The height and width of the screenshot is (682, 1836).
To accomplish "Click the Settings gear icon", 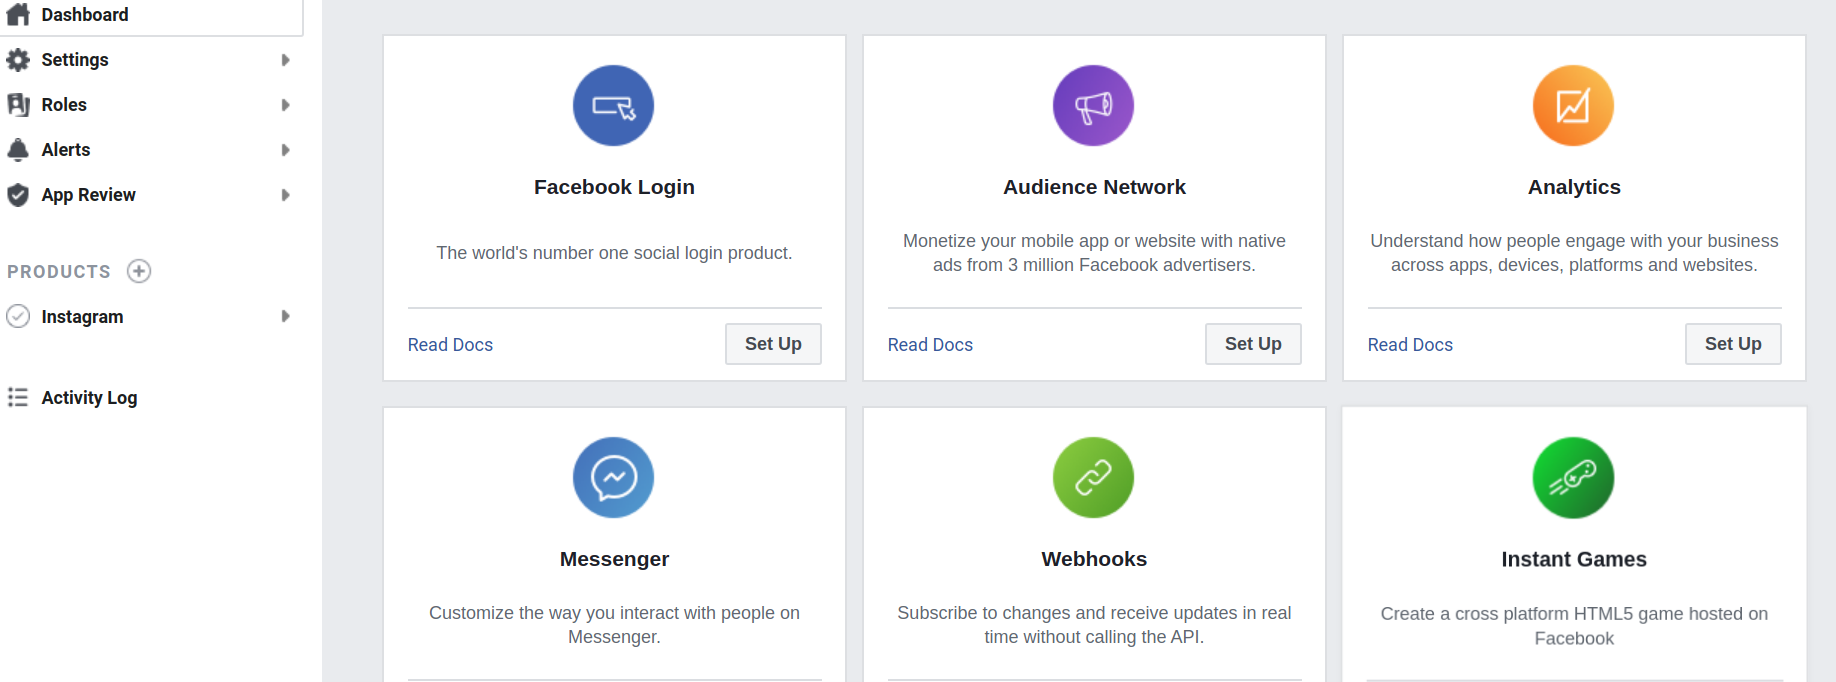I will tap(18, 60).
